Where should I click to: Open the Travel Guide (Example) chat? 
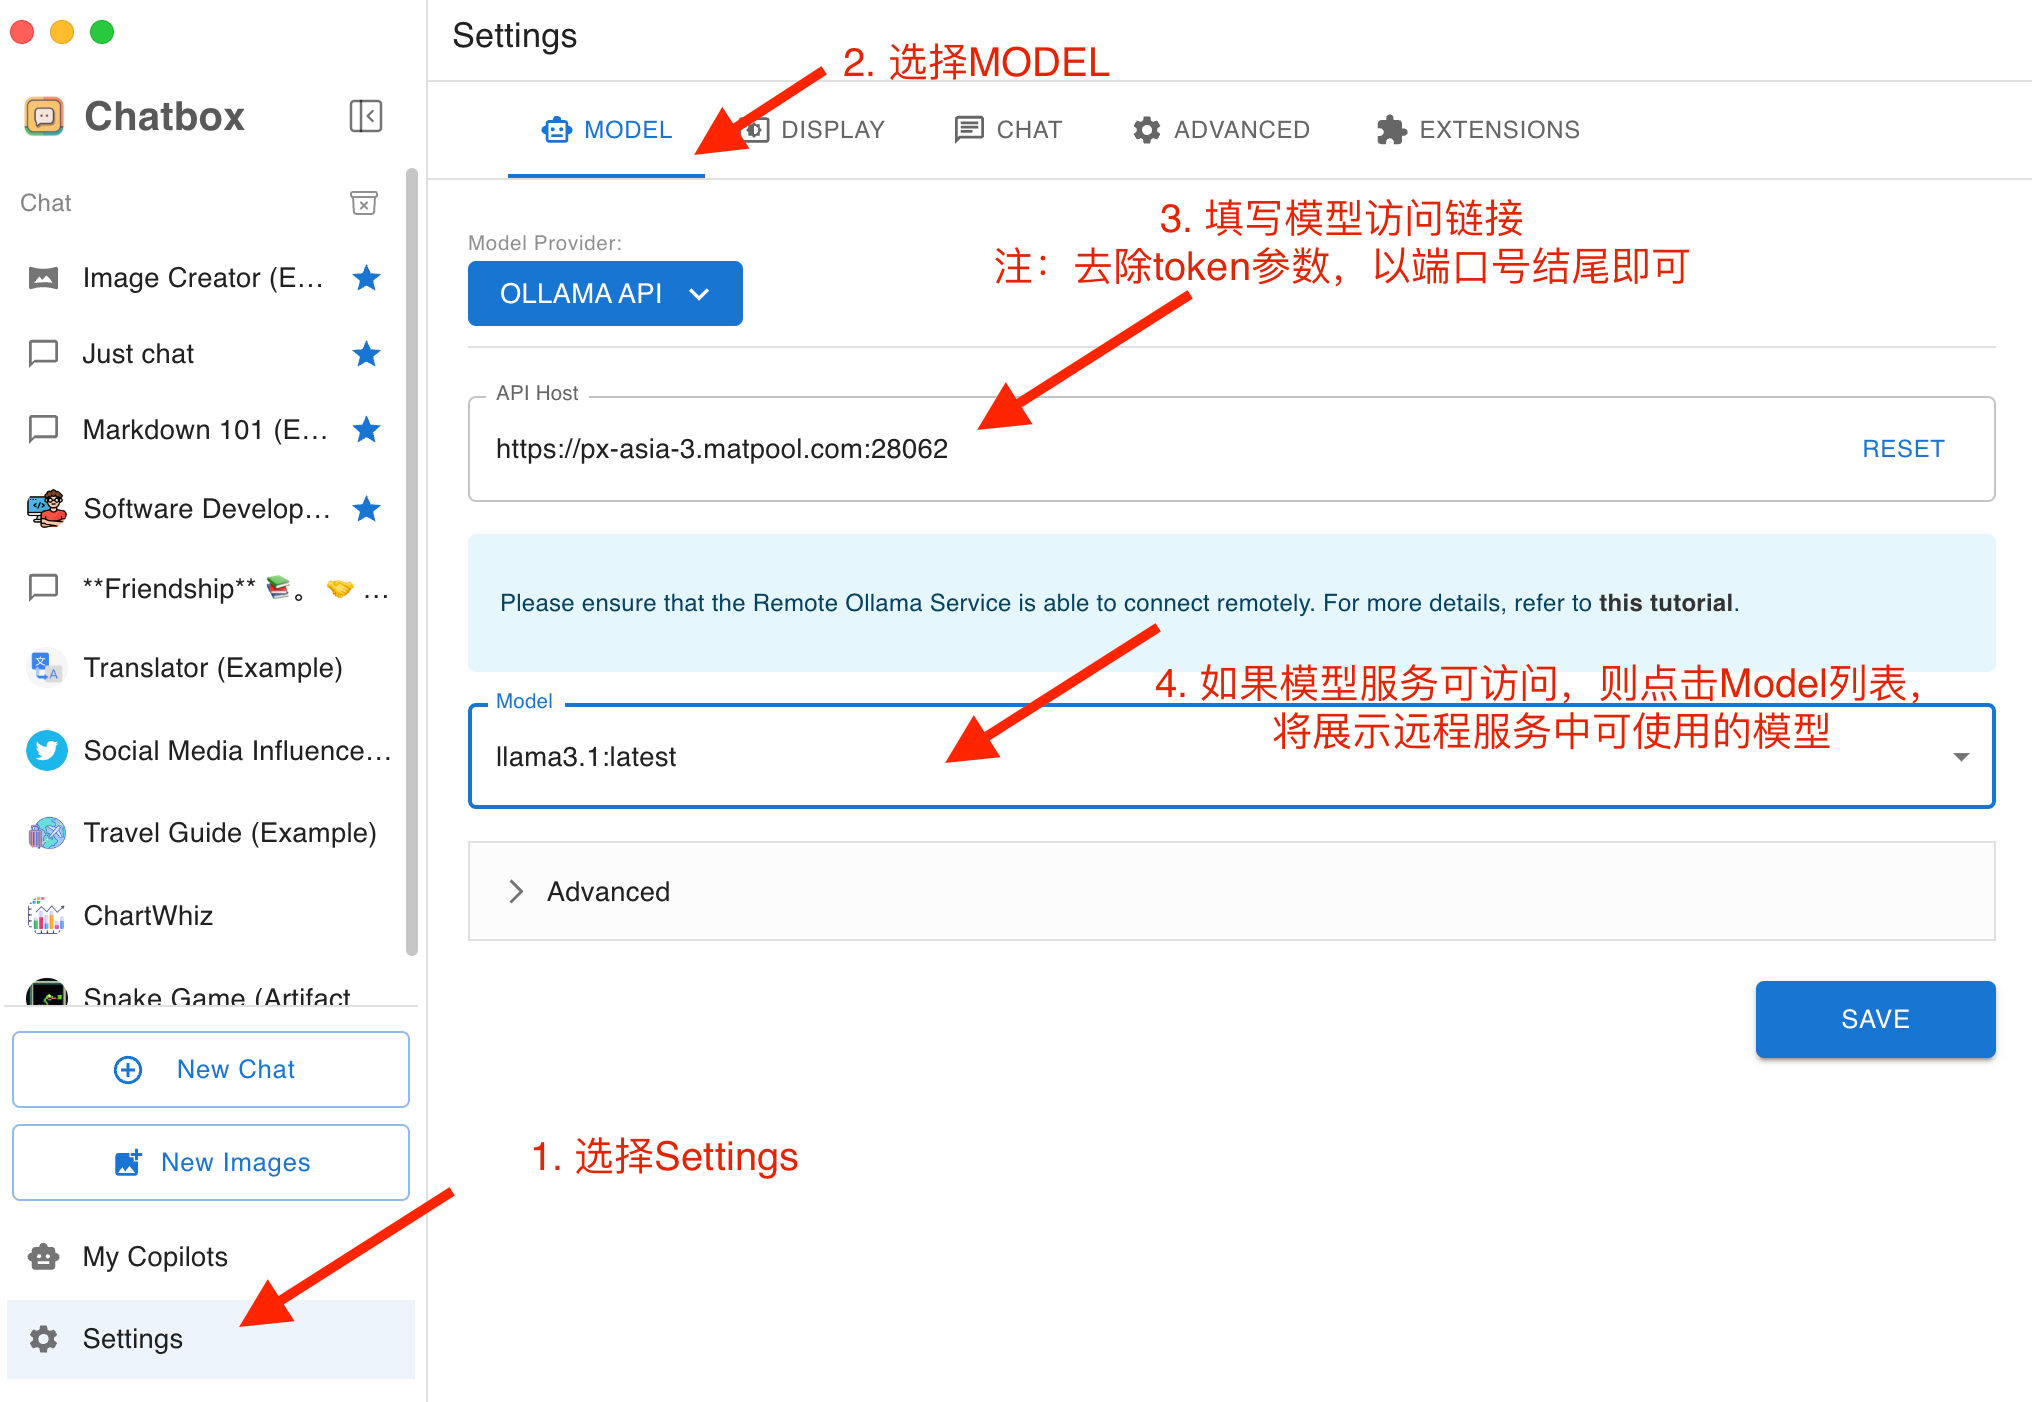click(x=205, y=832)
